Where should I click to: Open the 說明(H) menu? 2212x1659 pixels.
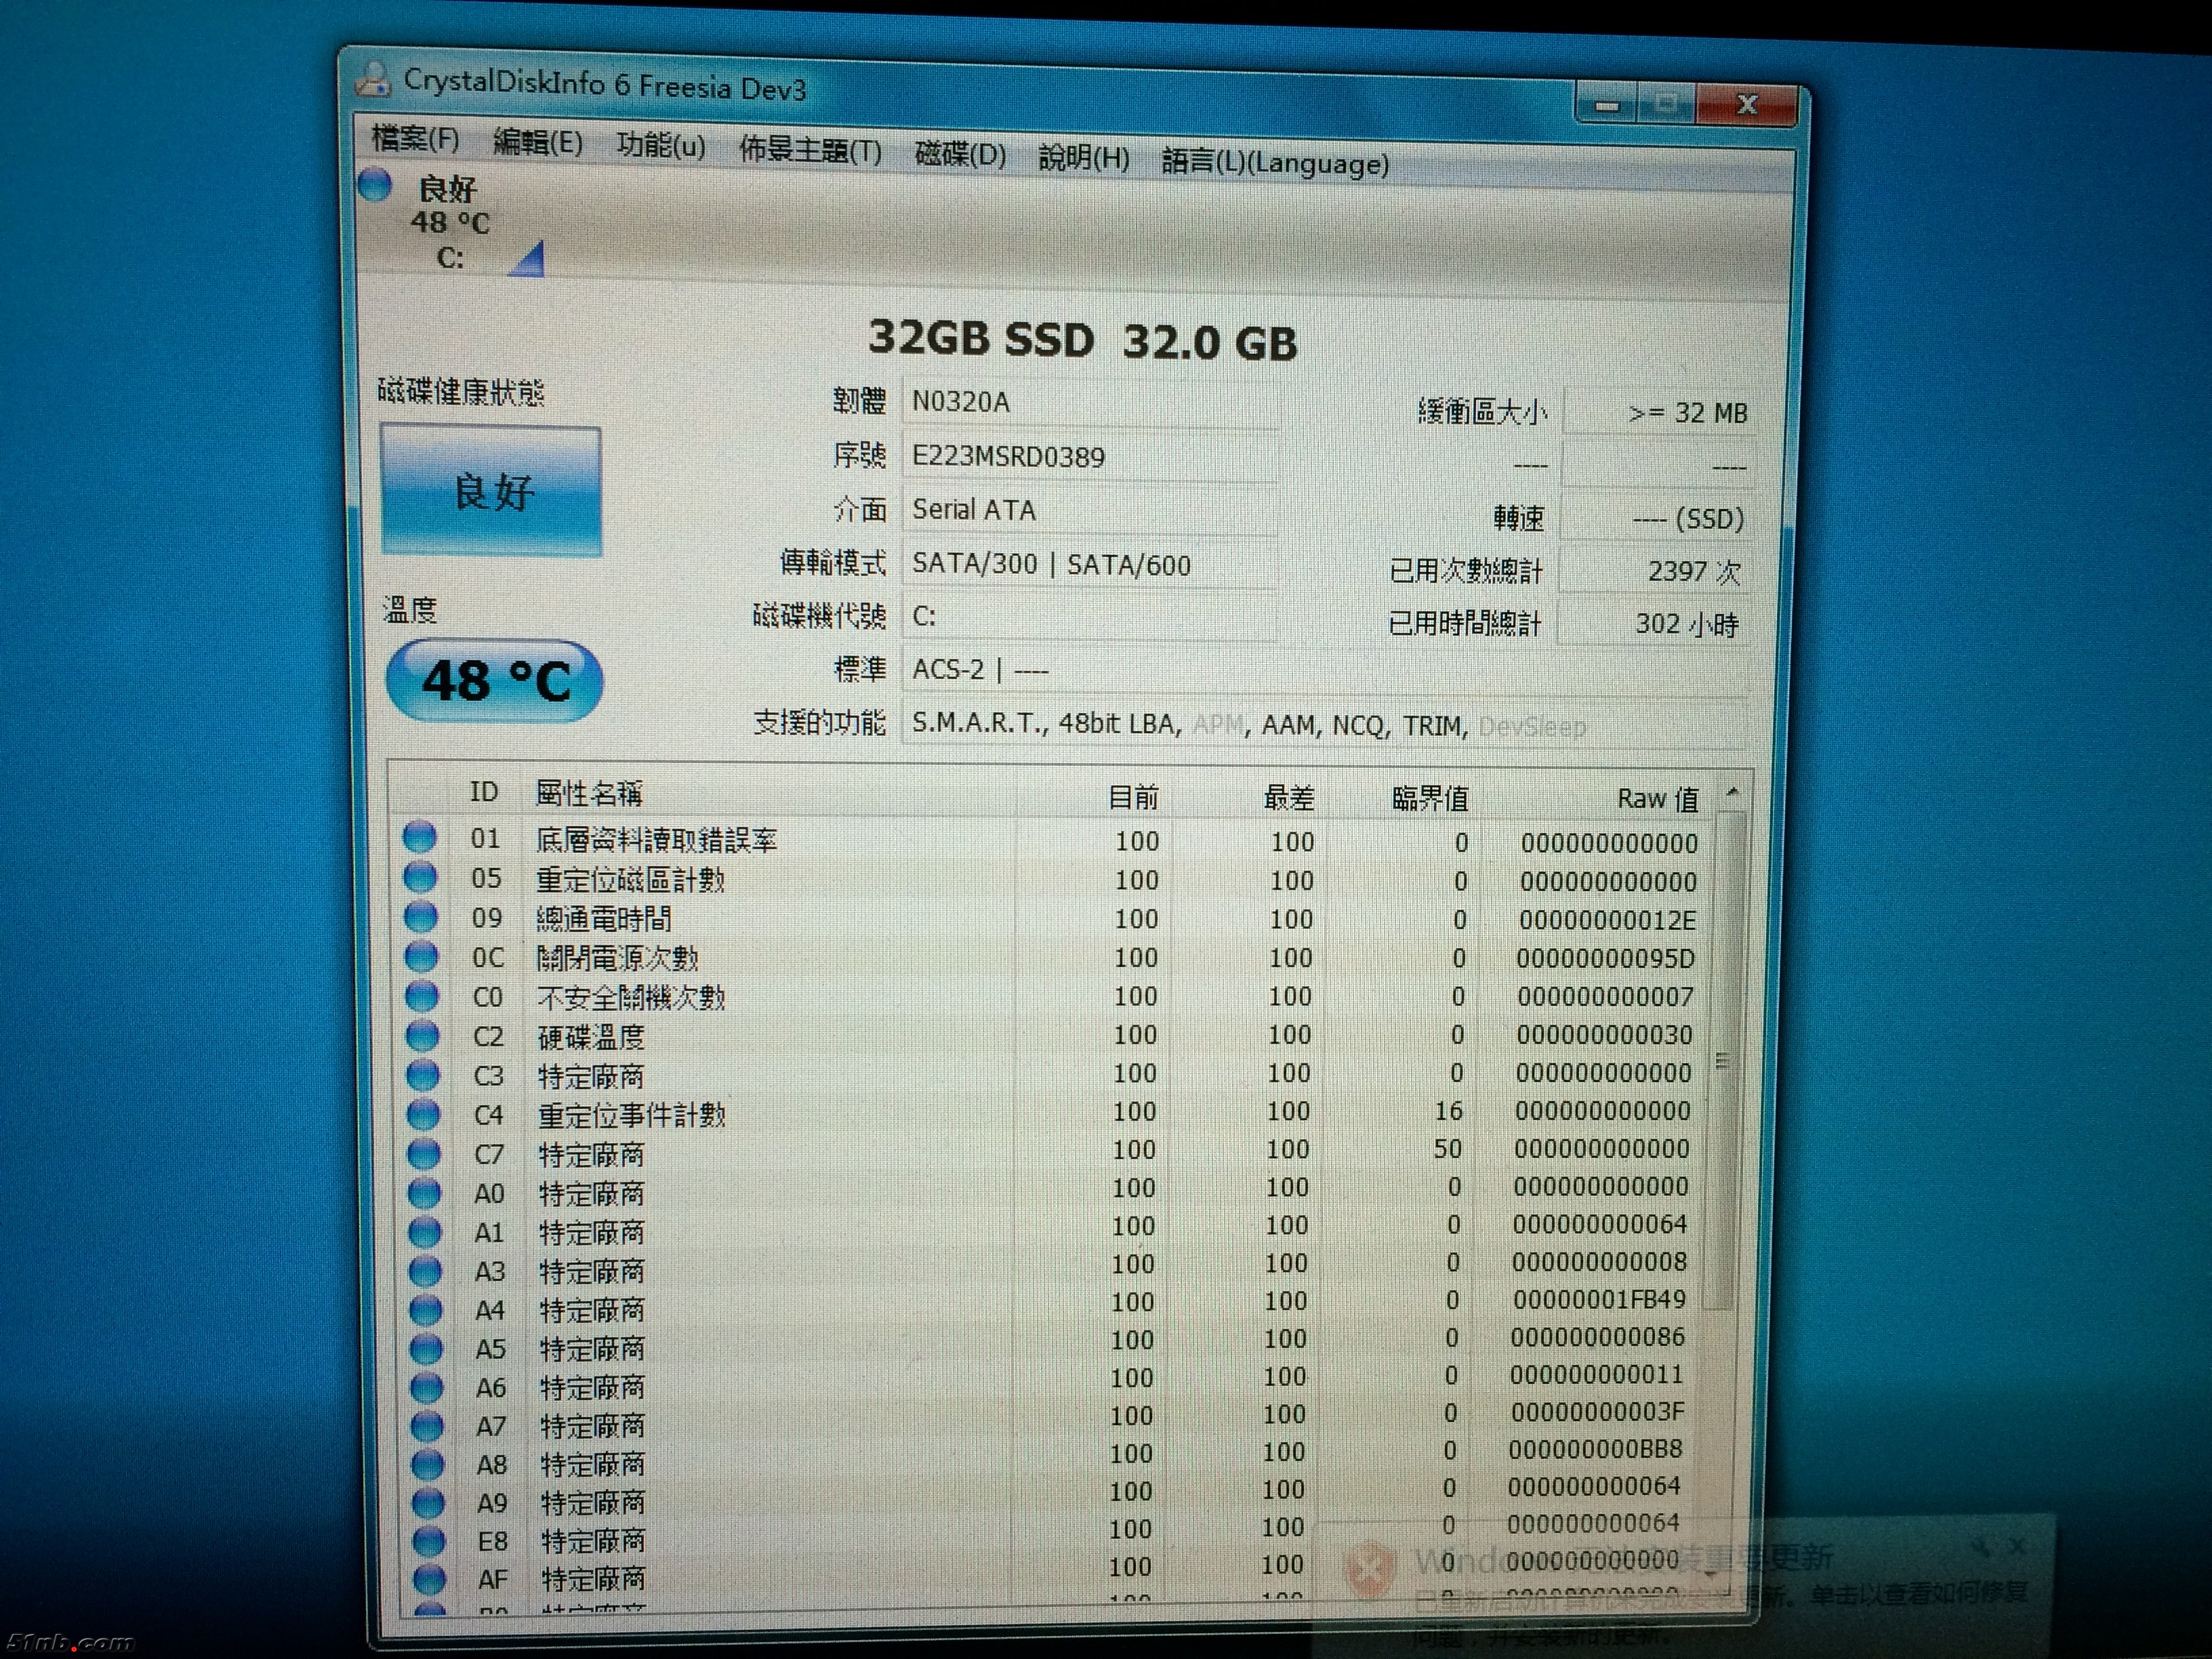tap(1084, 158)
